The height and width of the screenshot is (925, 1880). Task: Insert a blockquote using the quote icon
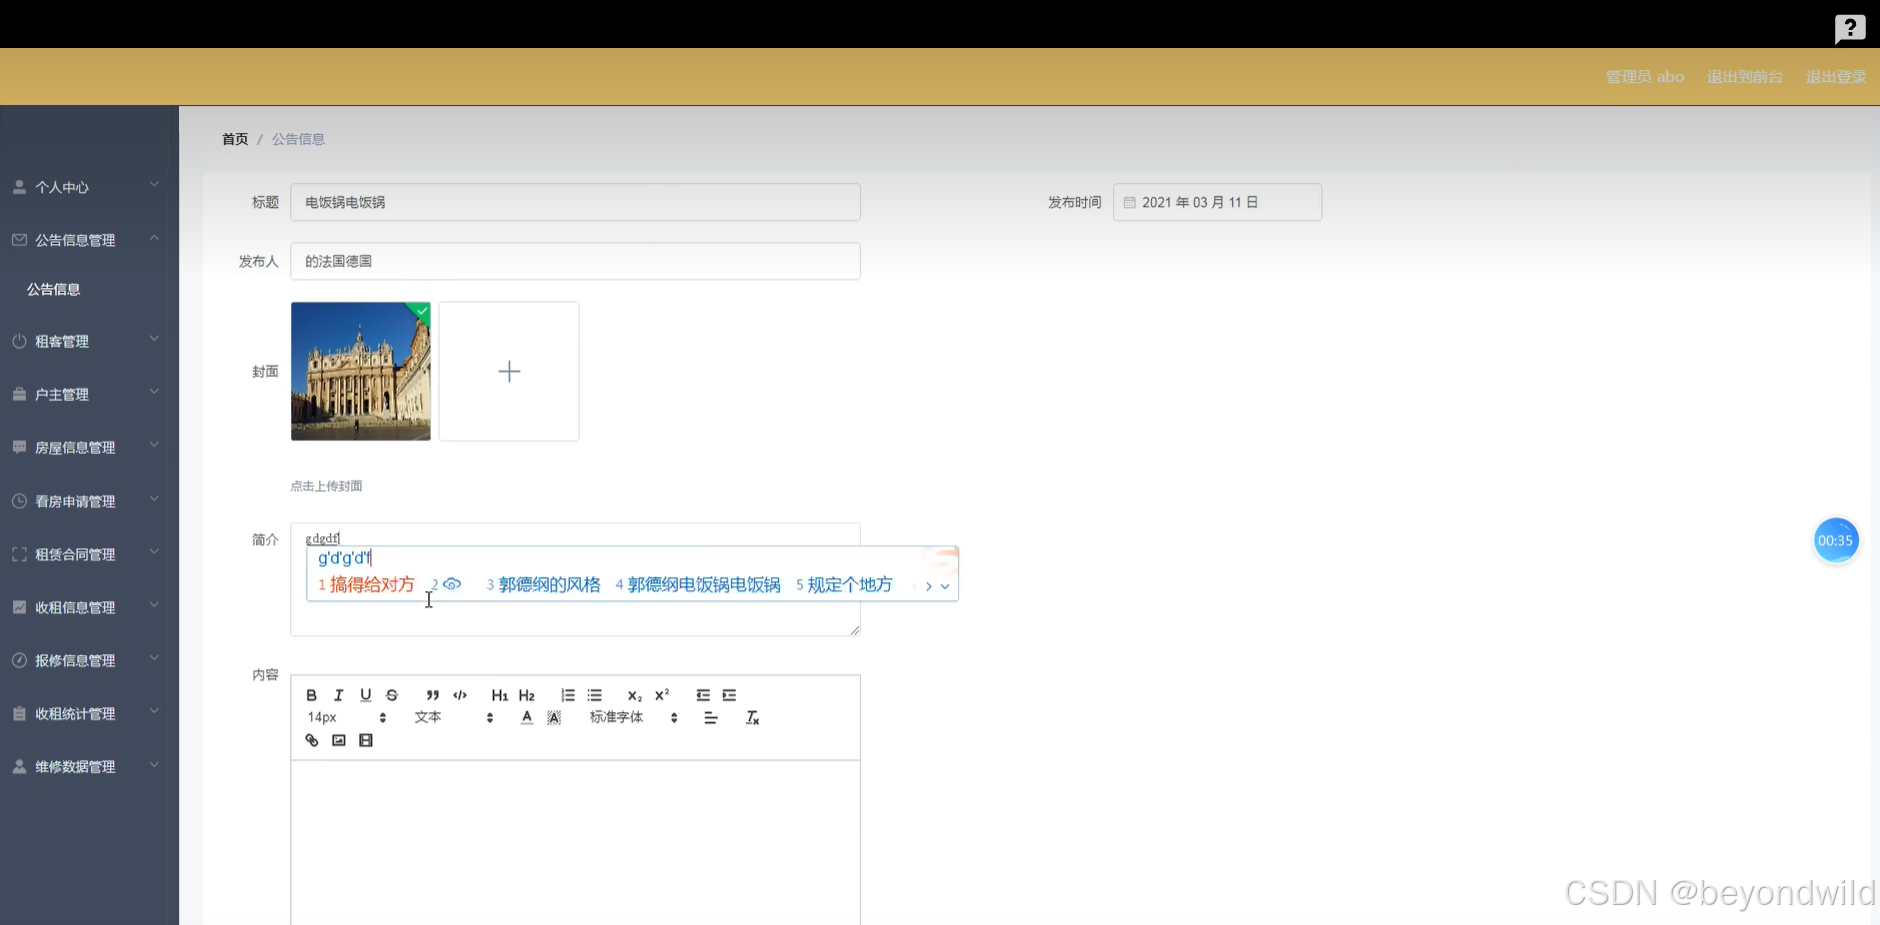point(432,695)
